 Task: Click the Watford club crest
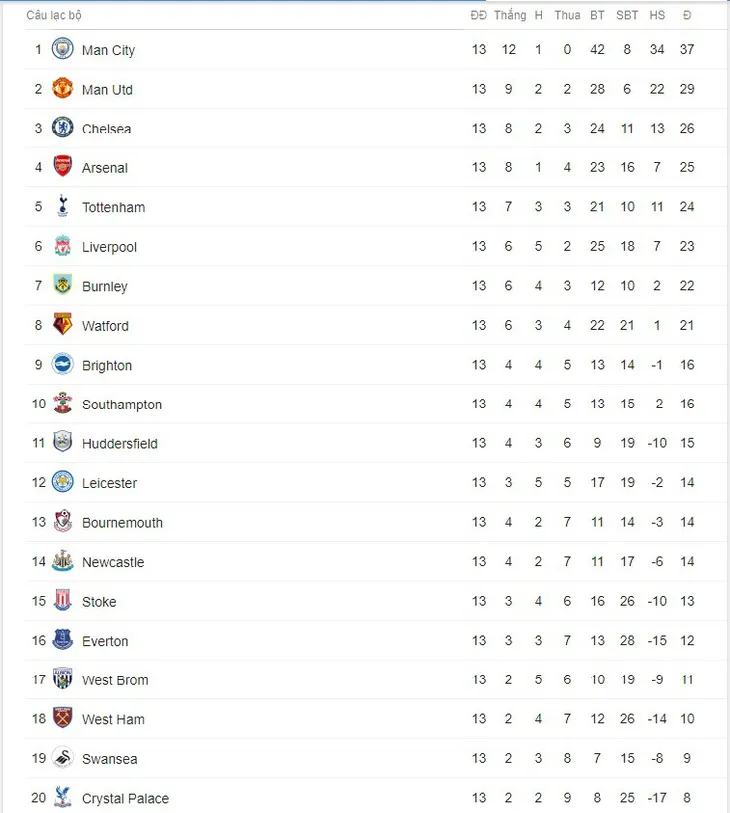coord(63,325)
